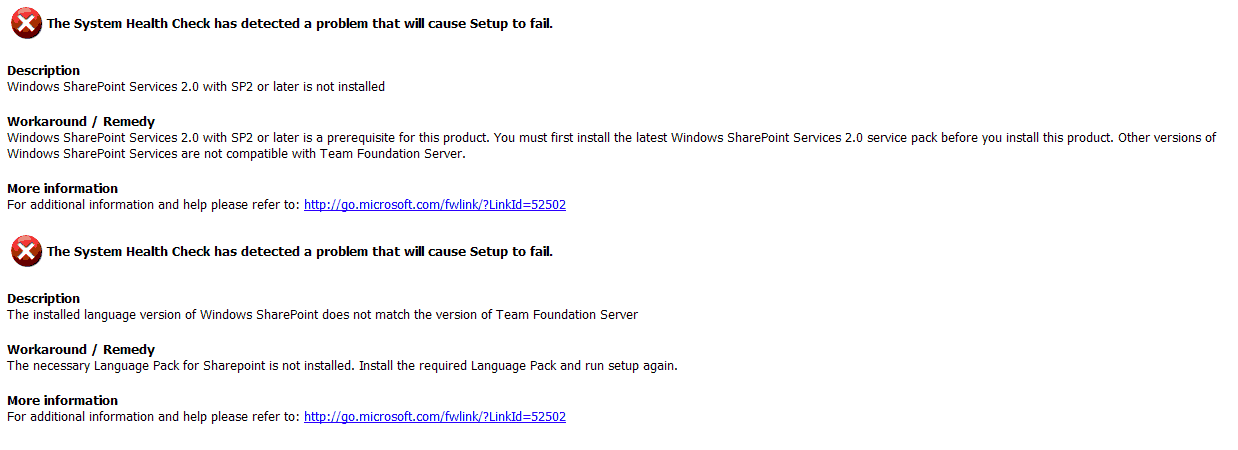Click the second Workaround / Remedy label
The width and height of the screenshot is (1238, 450).
click(x=81, y=350)
